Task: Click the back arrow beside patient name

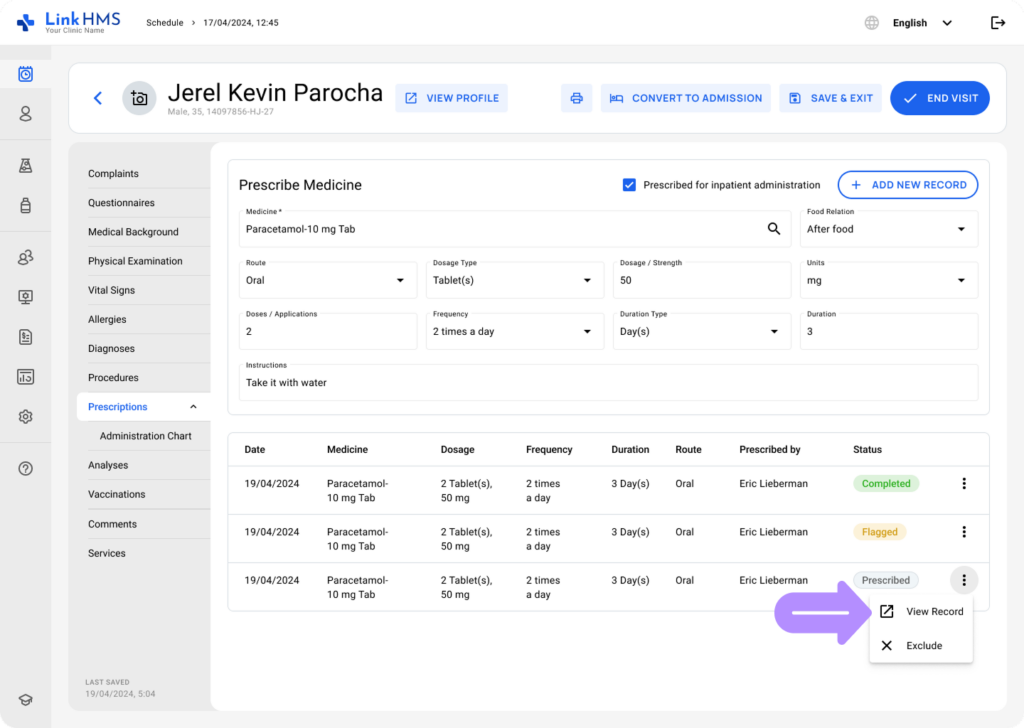Action: pos(97,98)
